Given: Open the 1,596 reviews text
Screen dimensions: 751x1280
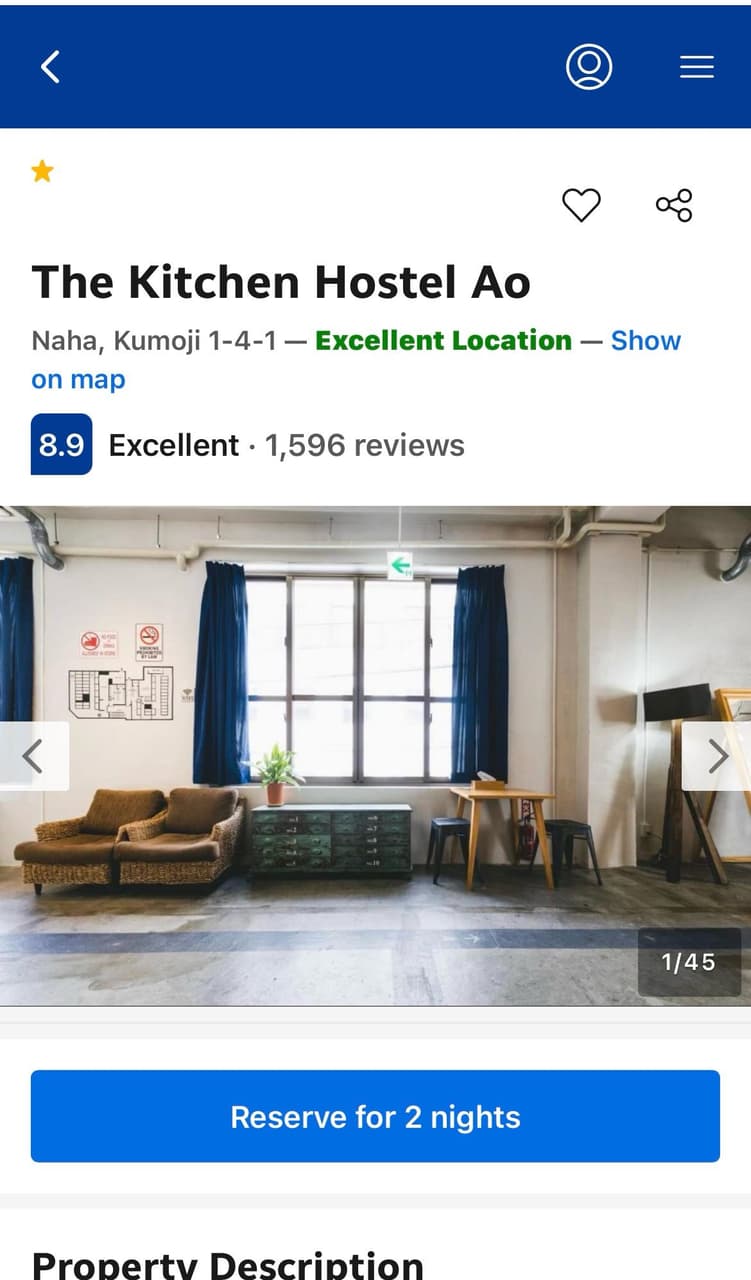Looking at the screenshot, I should [x=364, y=445].
